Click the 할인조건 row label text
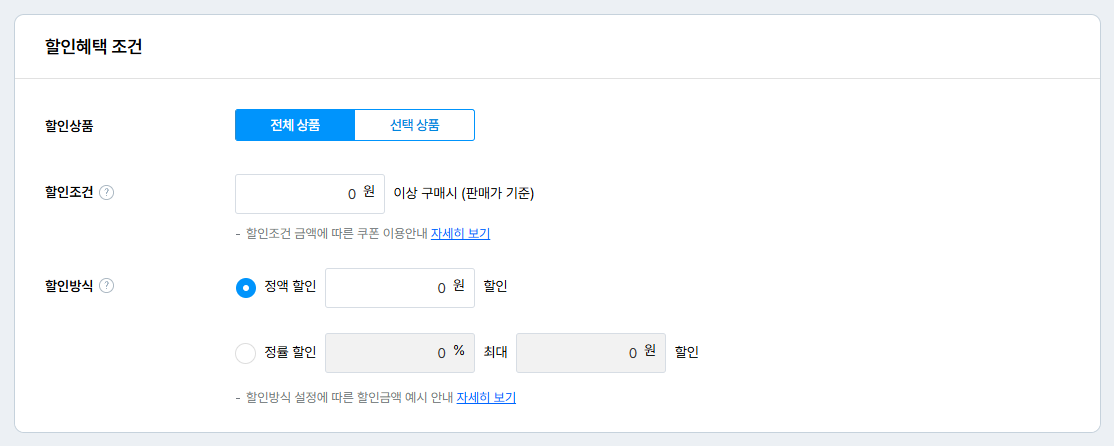 [69, 193]
